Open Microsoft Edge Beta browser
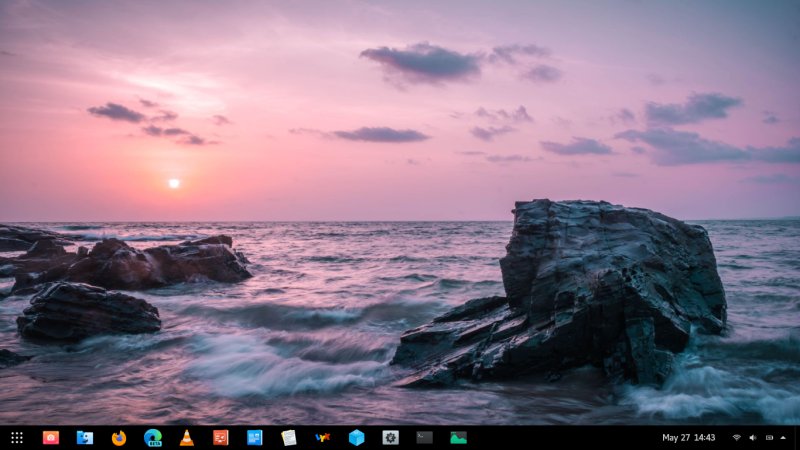800x450 pixels. pos(153,438)
